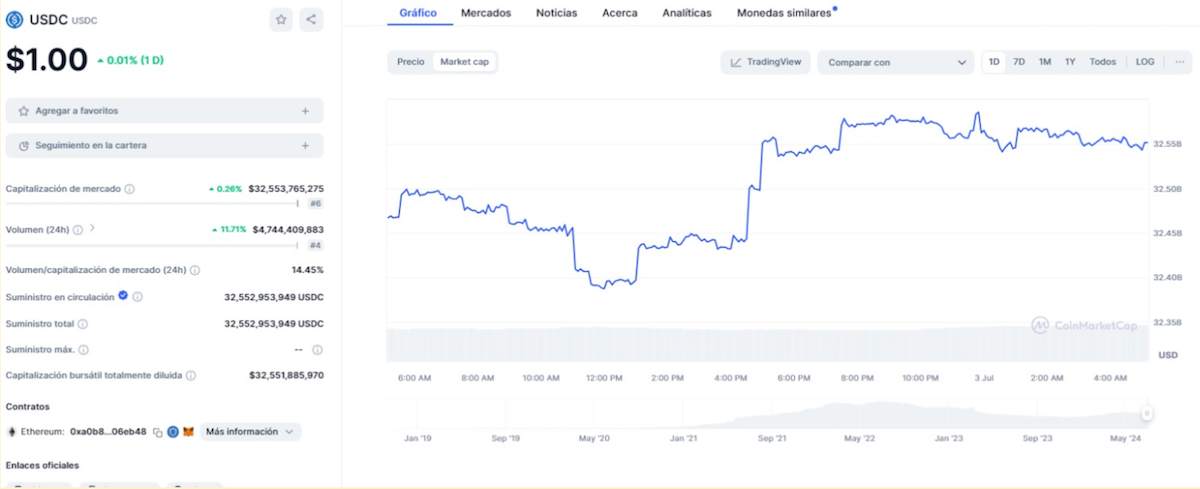Click the Ethereum logo in Contratos
This screenshot has height=489, width=1200.
[x=12, y=432]
